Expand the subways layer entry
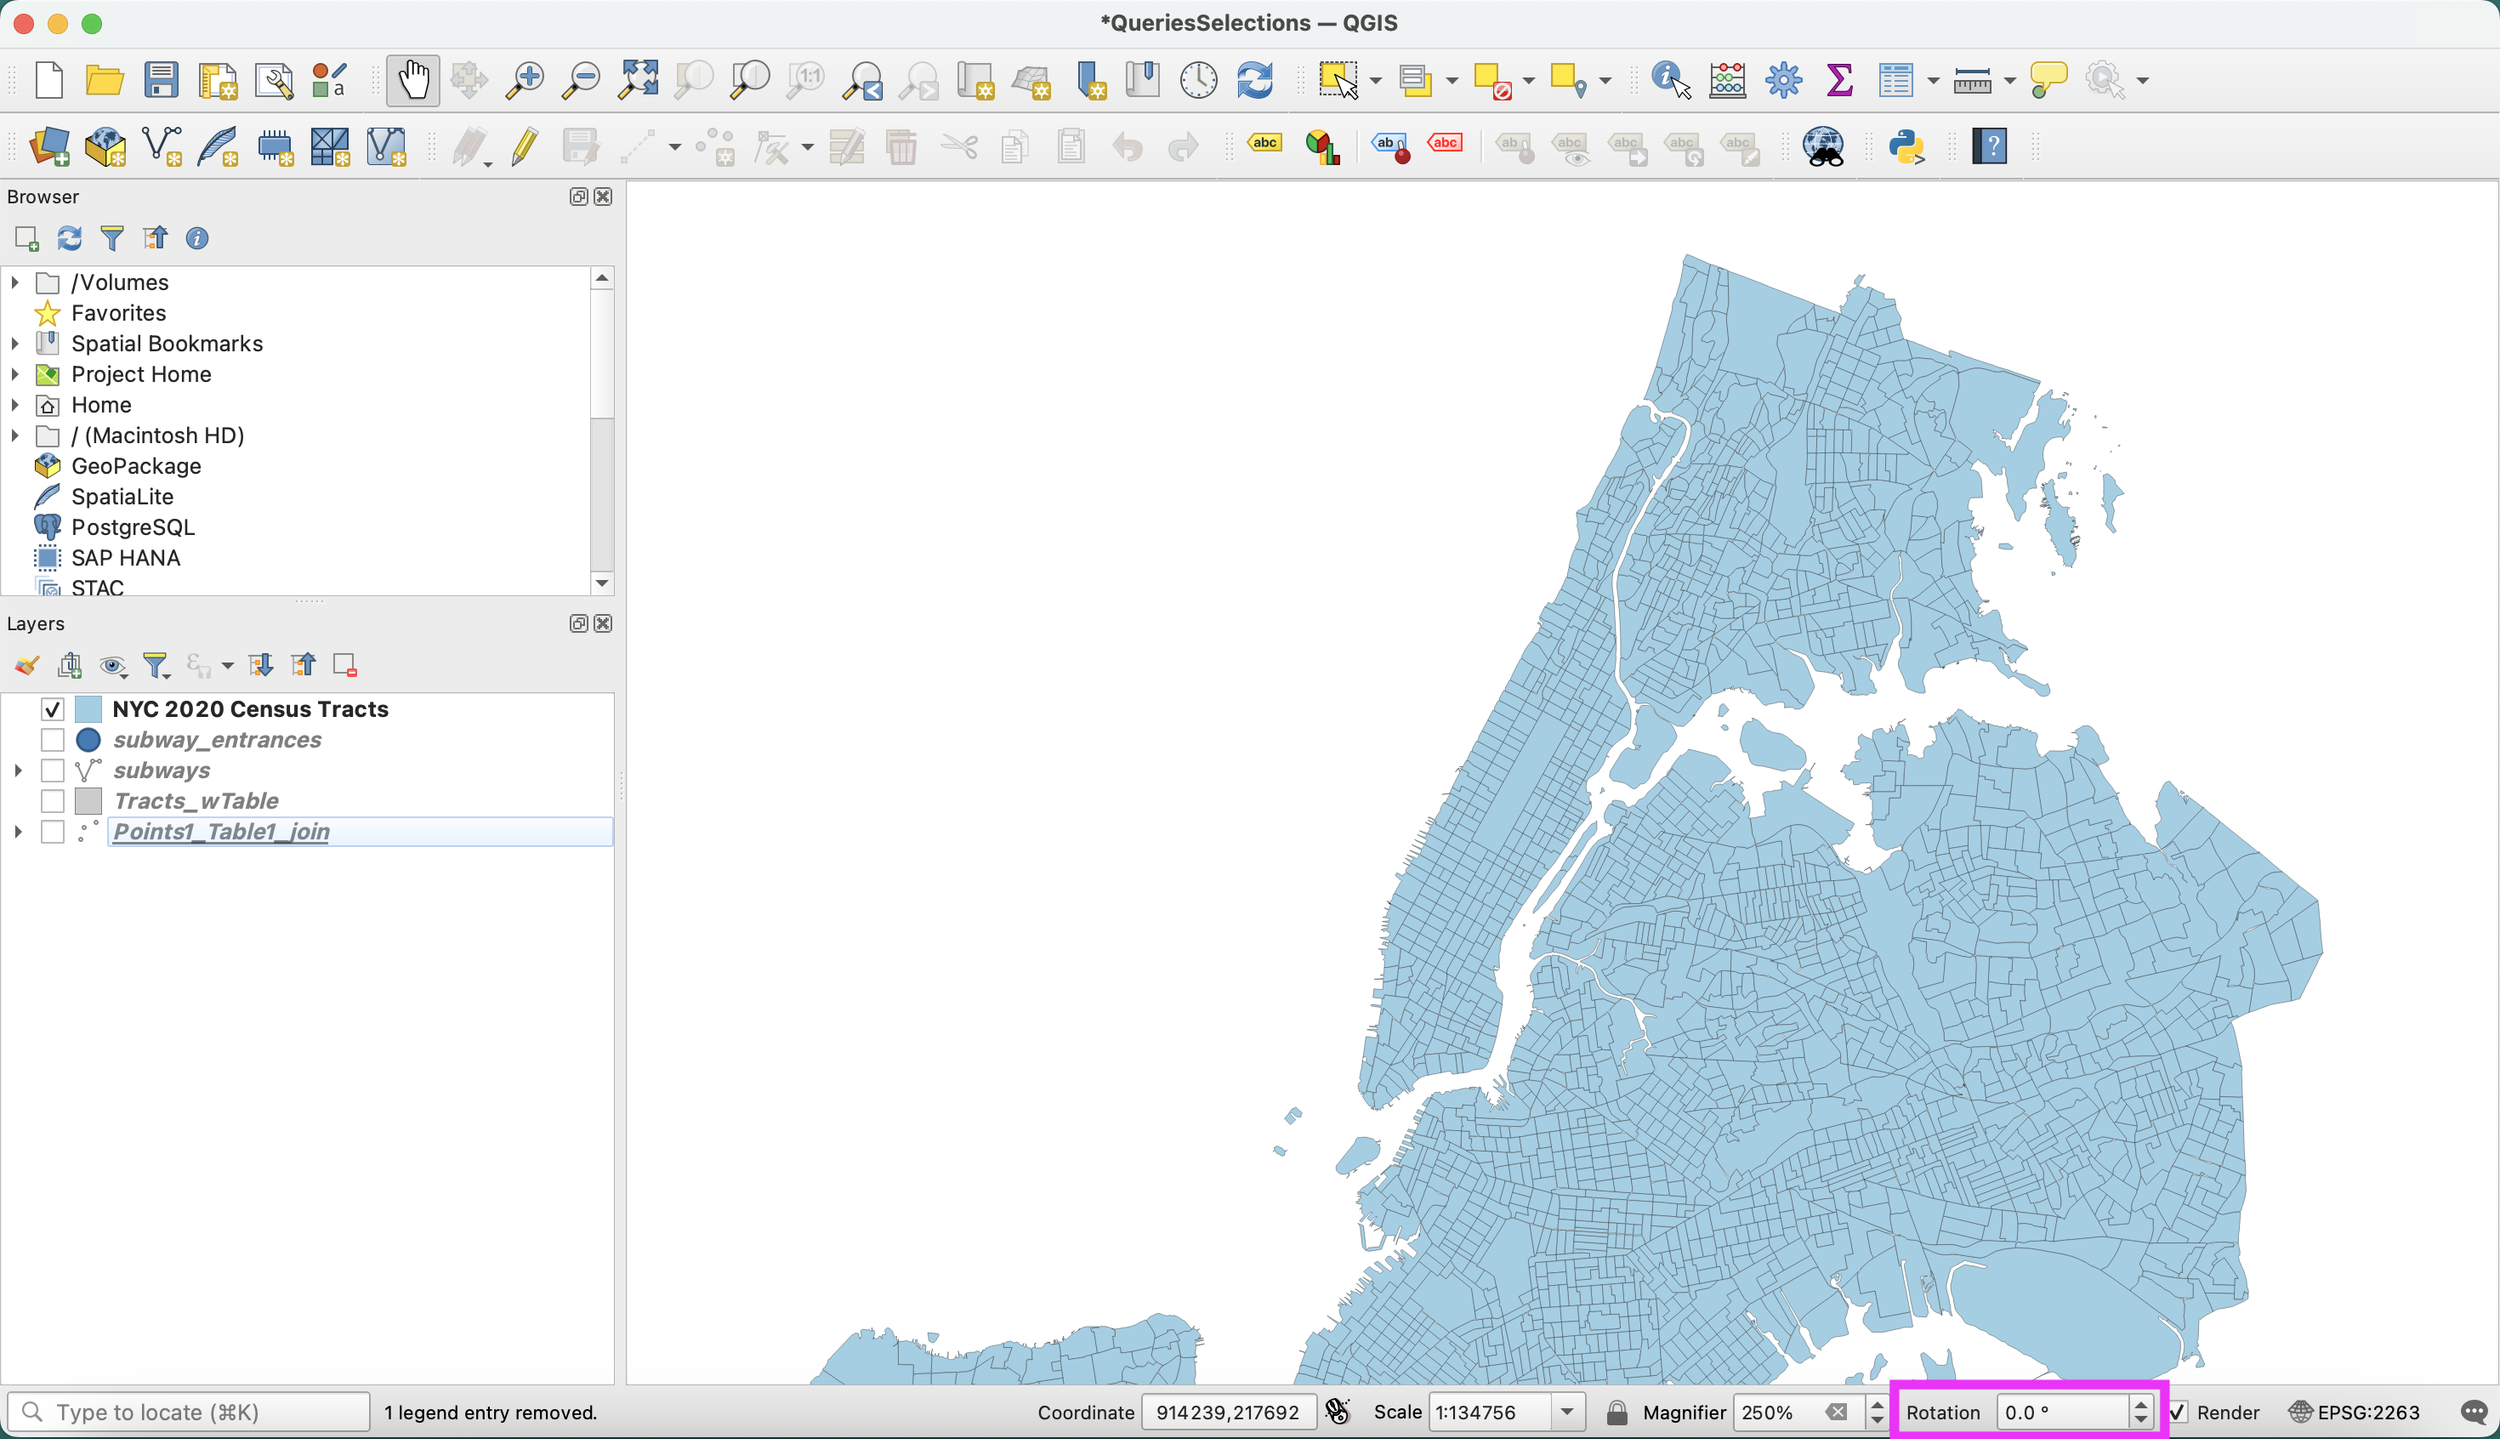Screen dimensions: 2500x1439 tap(16, 770)
